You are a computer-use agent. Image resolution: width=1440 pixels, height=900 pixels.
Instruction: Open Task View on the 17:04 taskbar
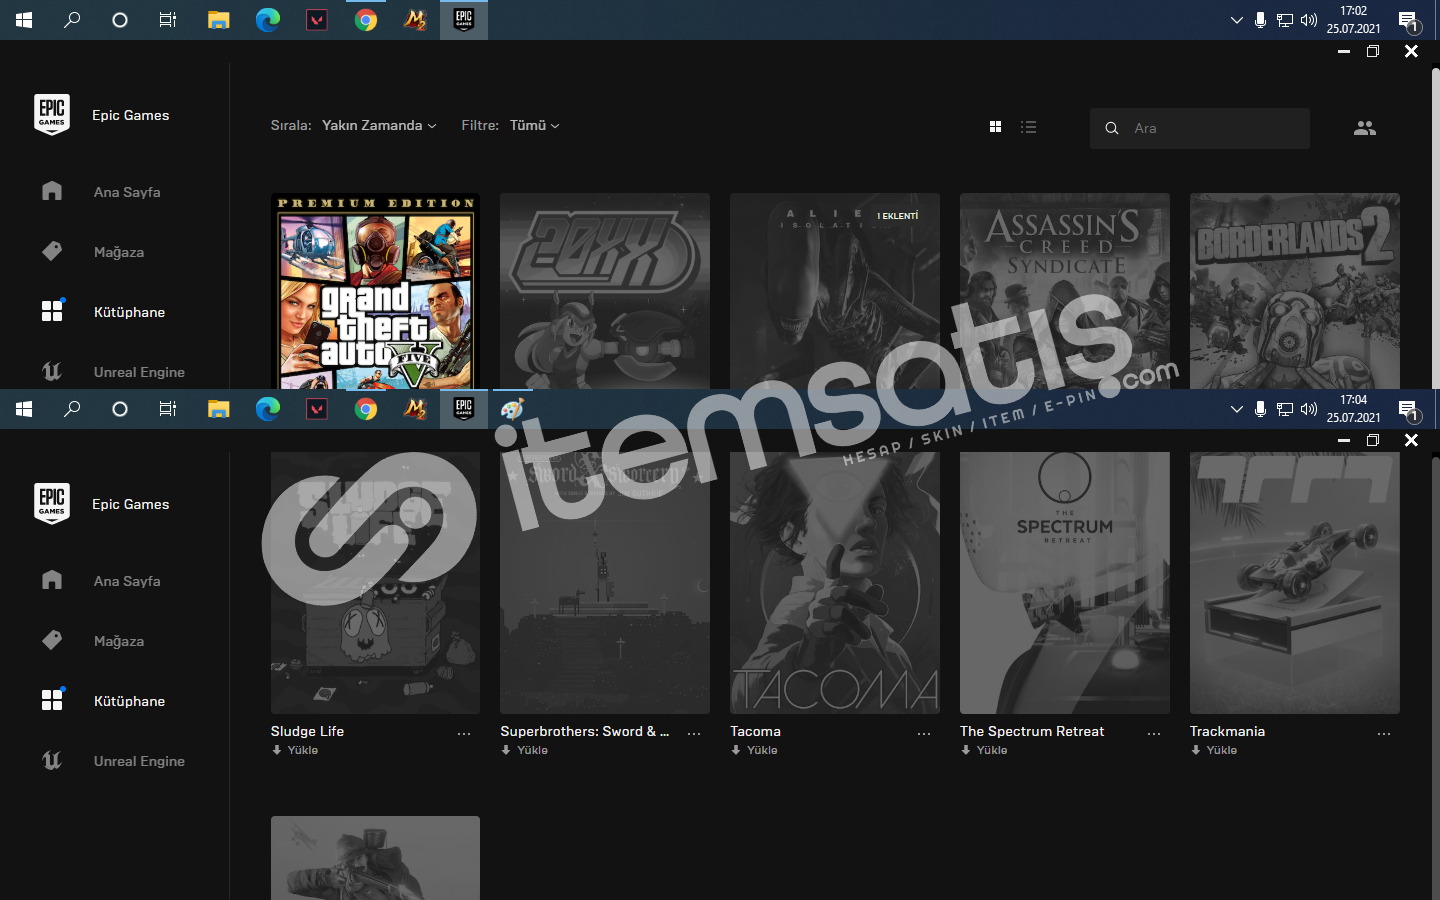click(x=168, y=409)
